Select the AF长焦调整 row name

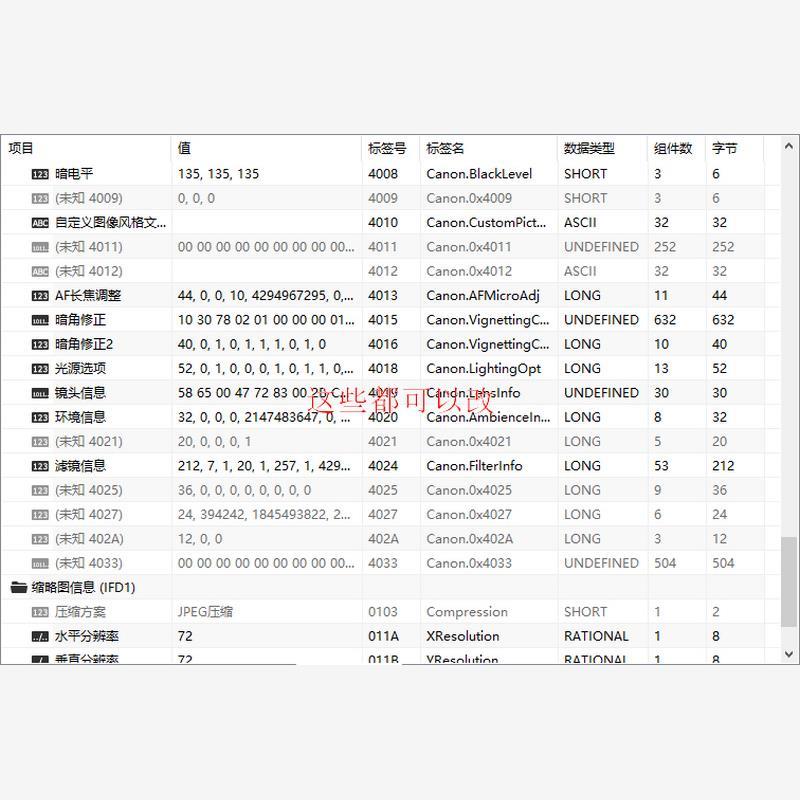point(88,296)
